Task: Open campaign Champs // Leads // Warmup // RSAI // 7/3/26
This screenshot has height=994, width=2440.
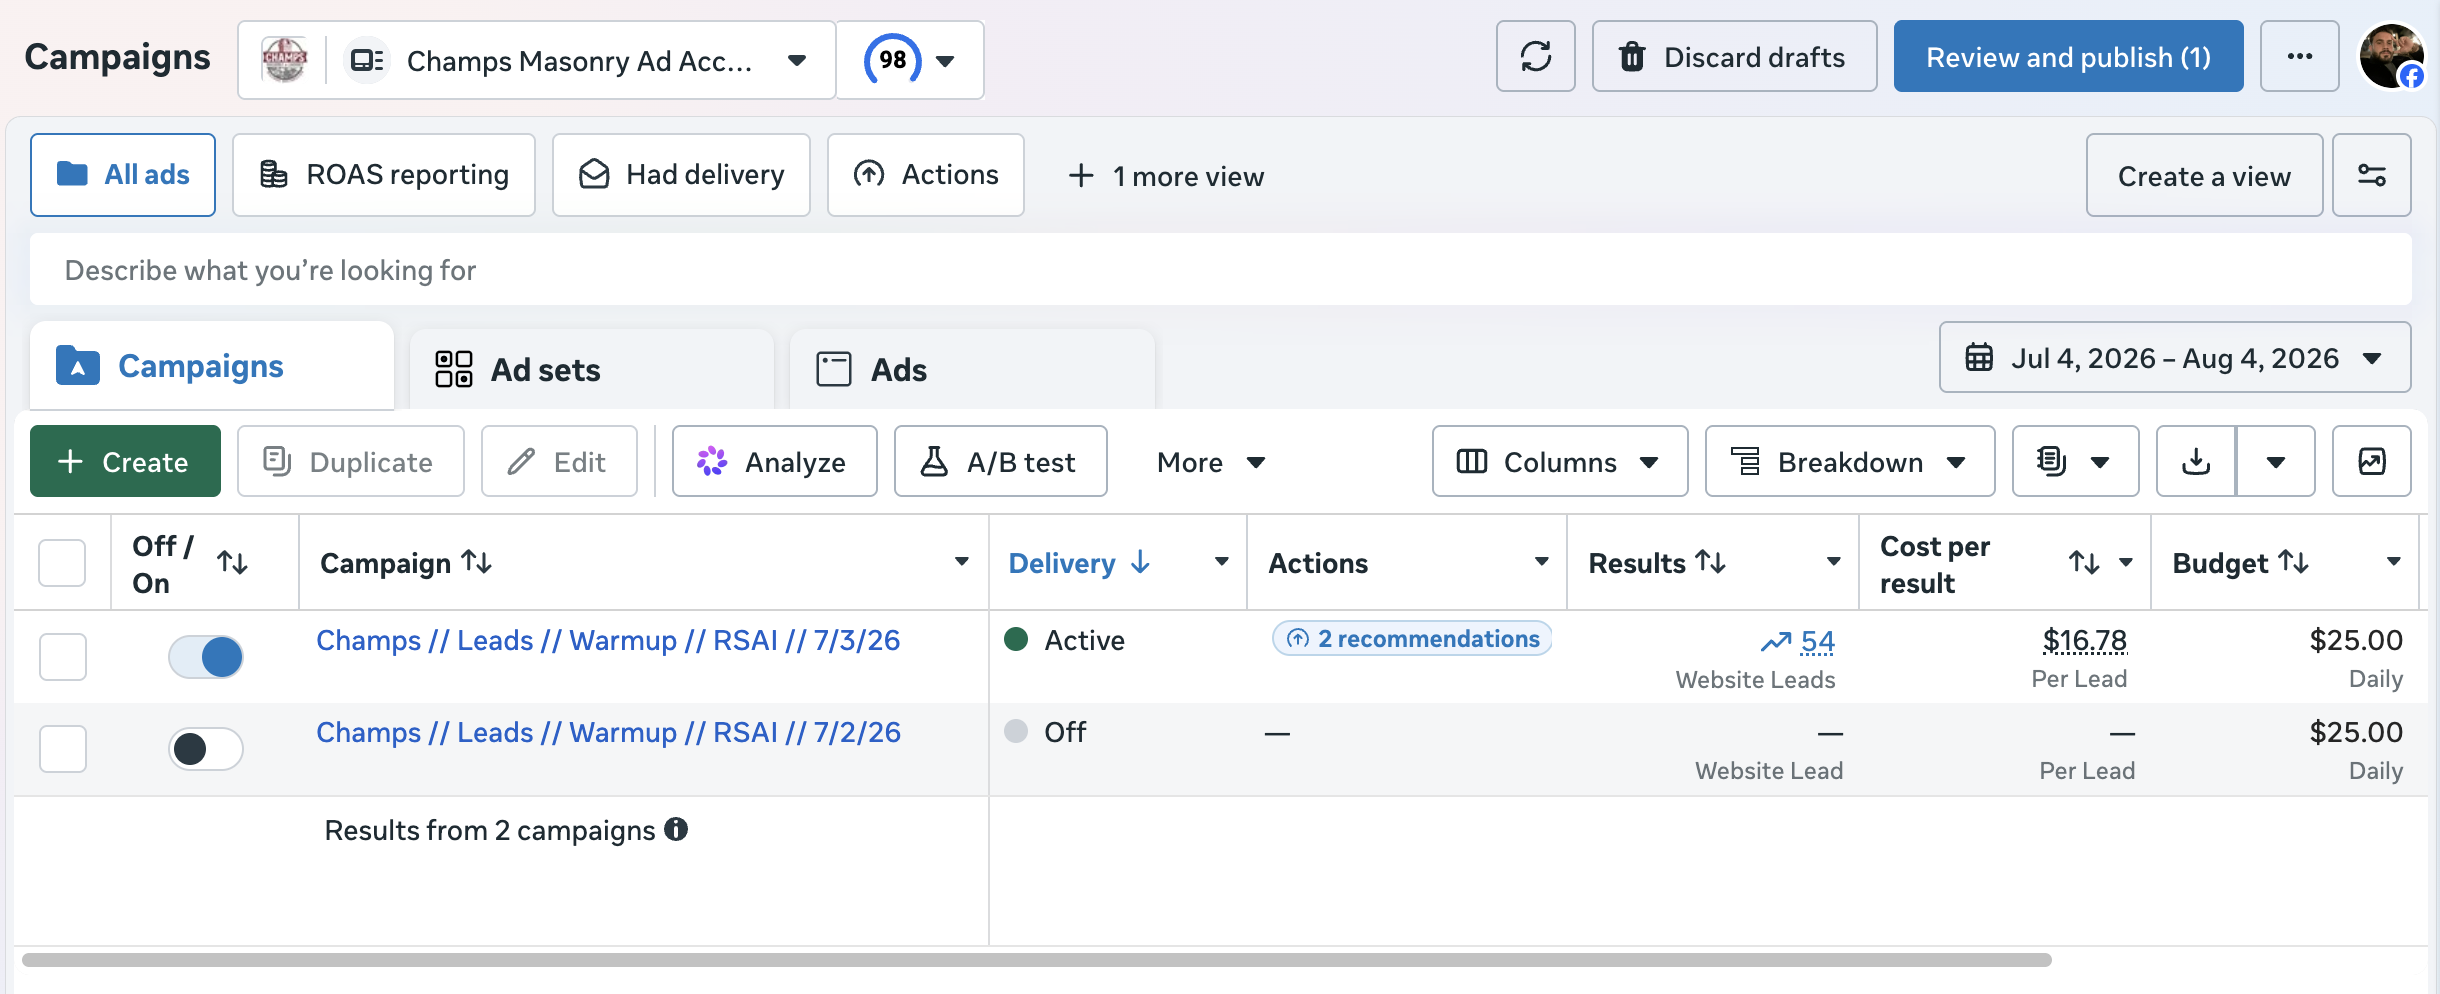Action: (x=608, y=640)
